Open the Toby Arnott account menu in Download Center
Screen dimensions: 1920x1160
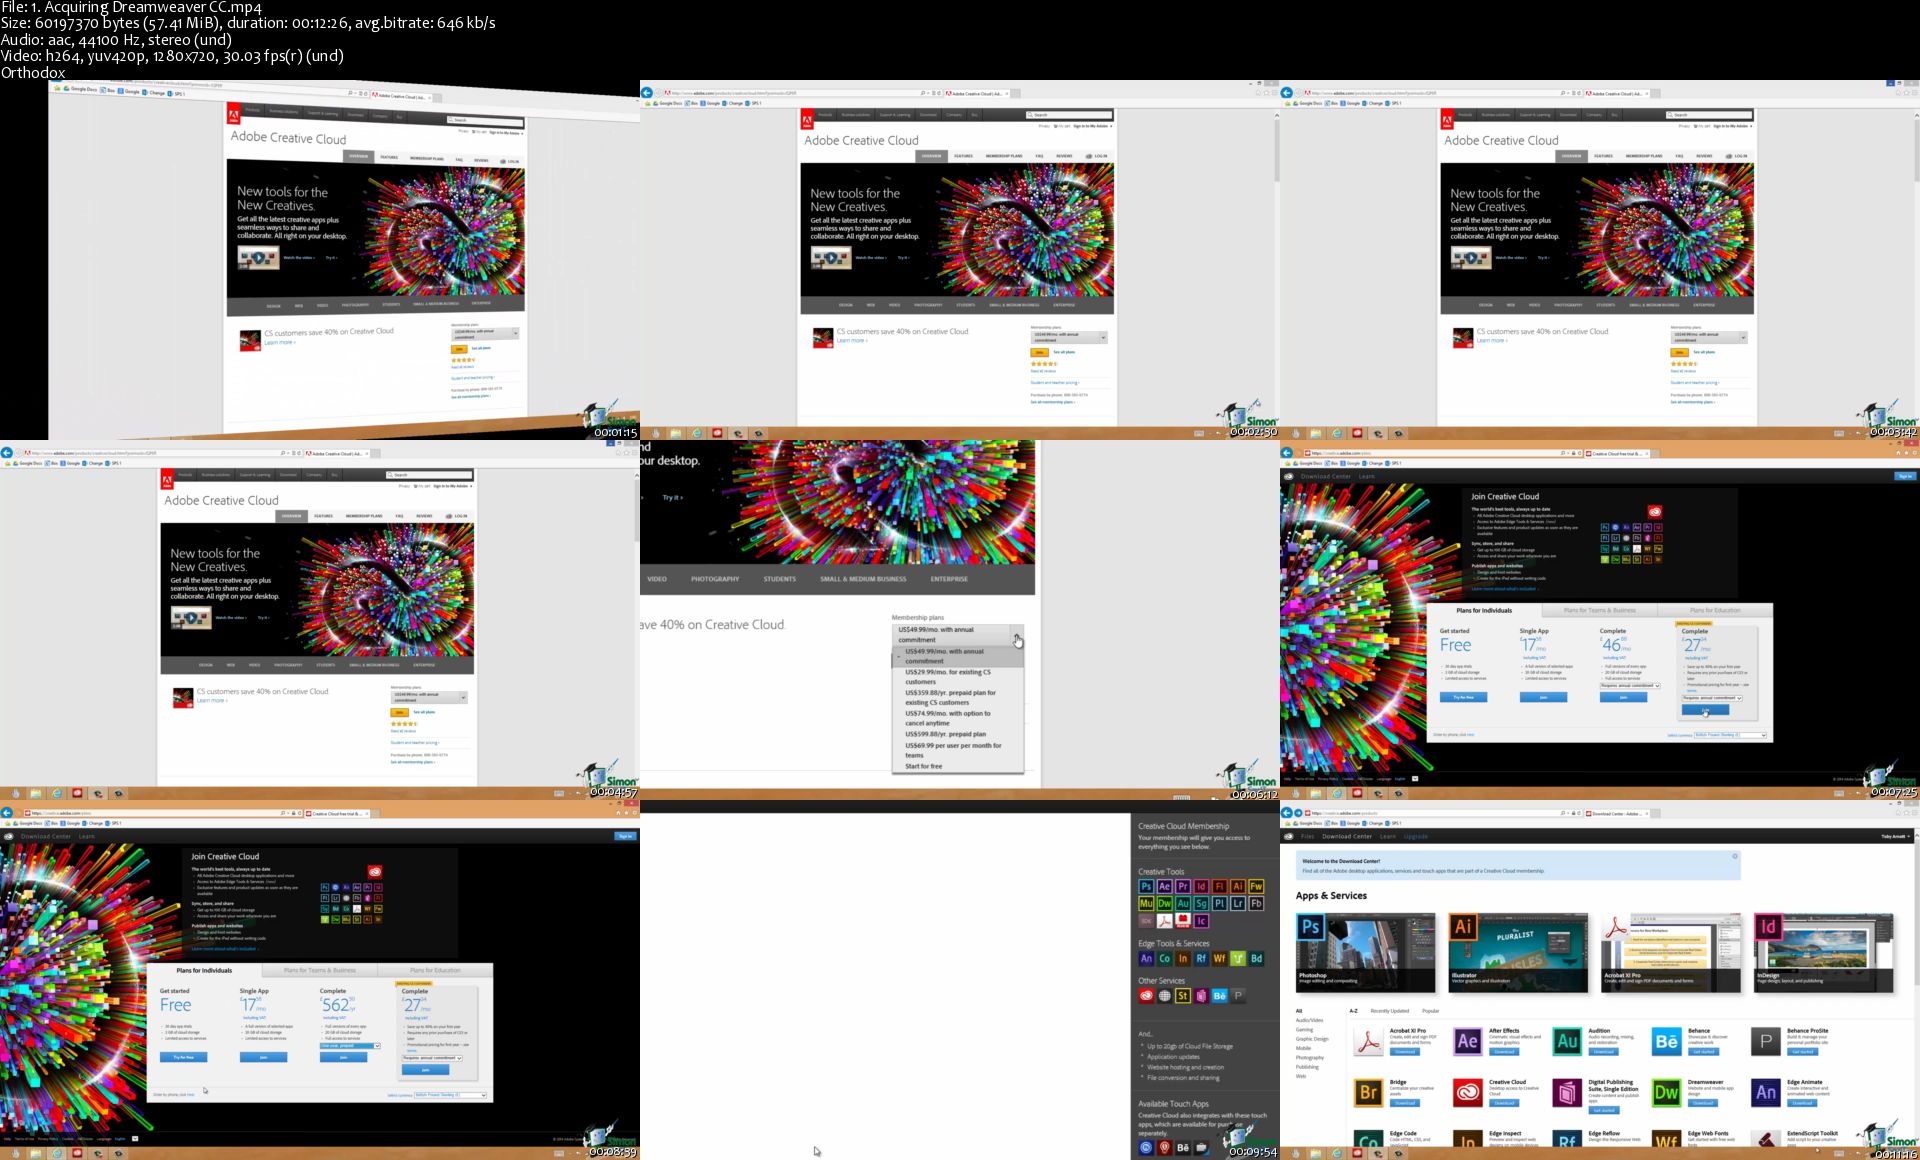tap(1895, 836)
